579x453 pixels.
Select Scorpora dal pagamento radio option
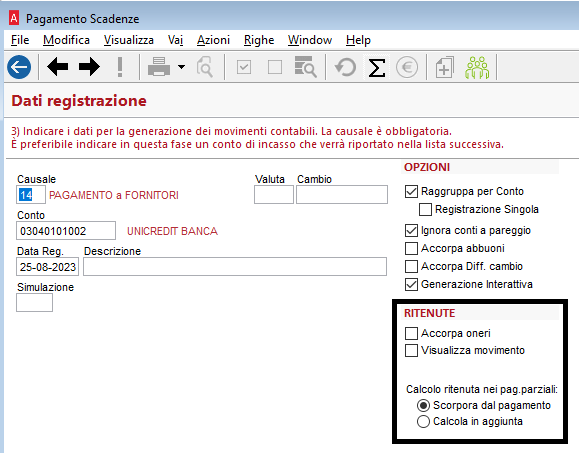coord(423,405)
